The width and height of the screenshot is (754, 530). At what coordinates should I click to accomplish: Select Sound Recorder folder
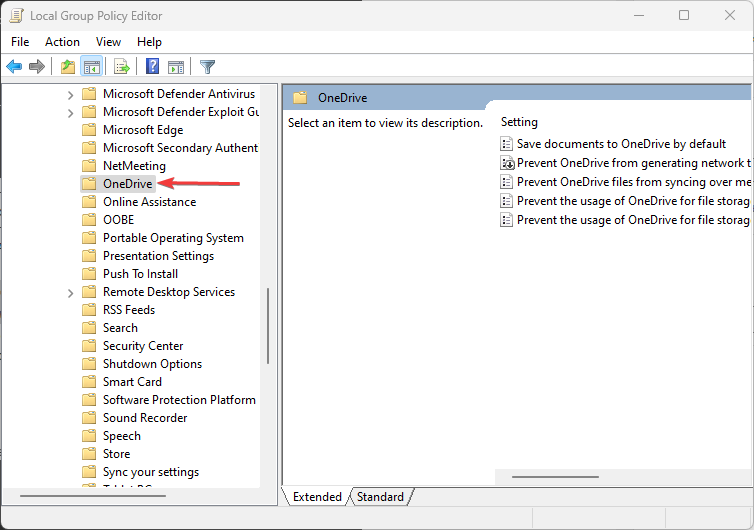point(145,418)
